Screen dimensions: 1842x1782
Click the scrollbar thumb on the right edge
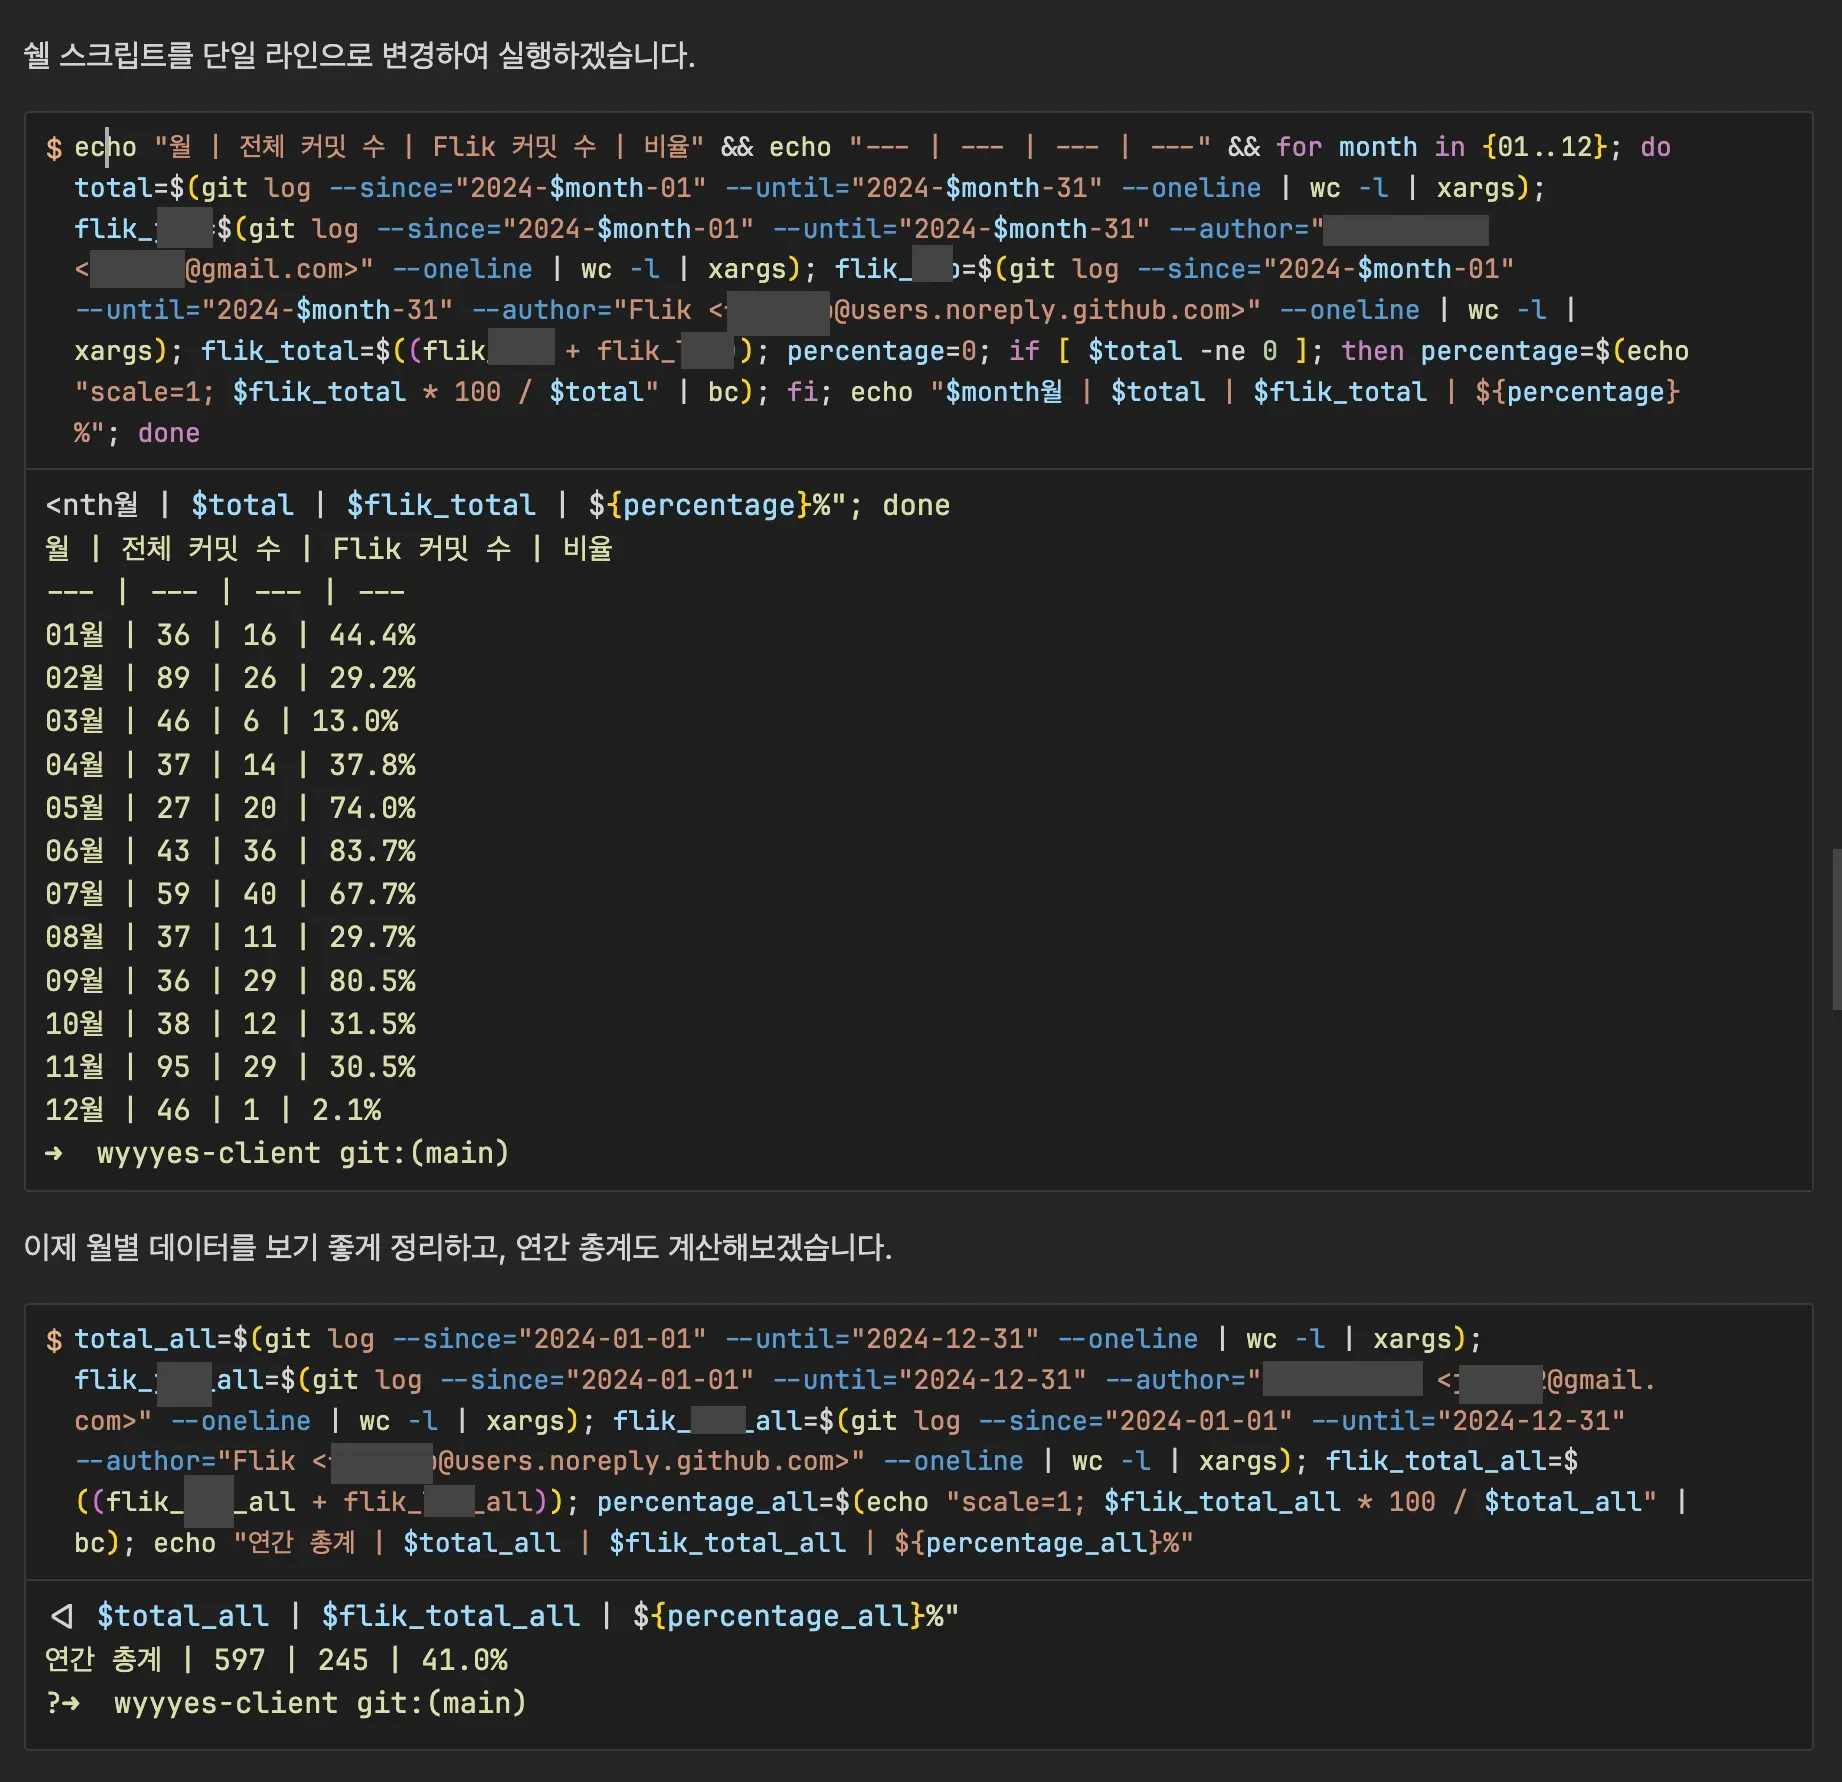(1835, 928)
